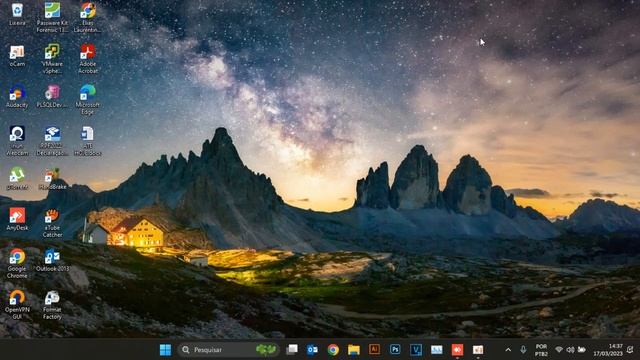This screenshot has width=640, height=360.
Task: Open the POR PTB2 language switcher
Action: click(541, 350)
